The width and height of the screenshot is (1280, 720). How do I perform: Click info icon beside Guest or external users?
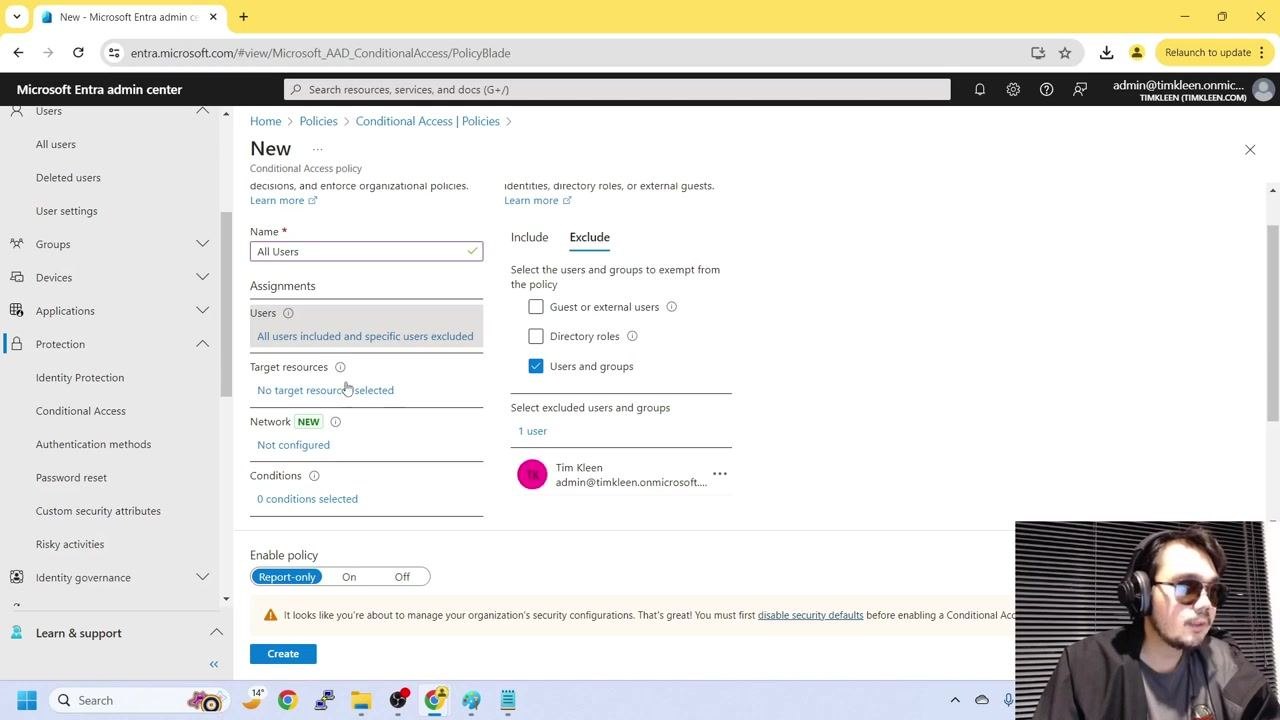point(672,307)
